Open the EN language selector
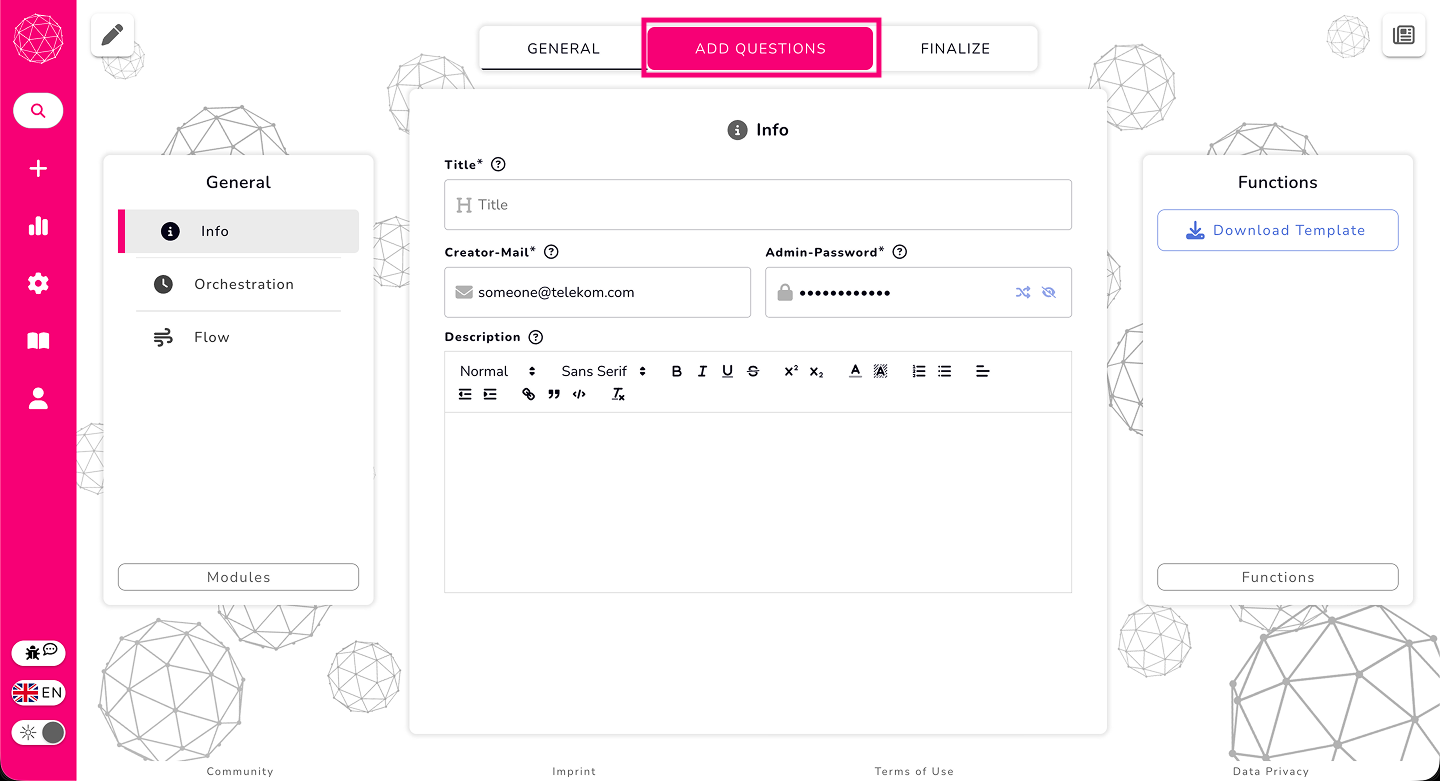The image size is (1440, 781). [39, 692]
